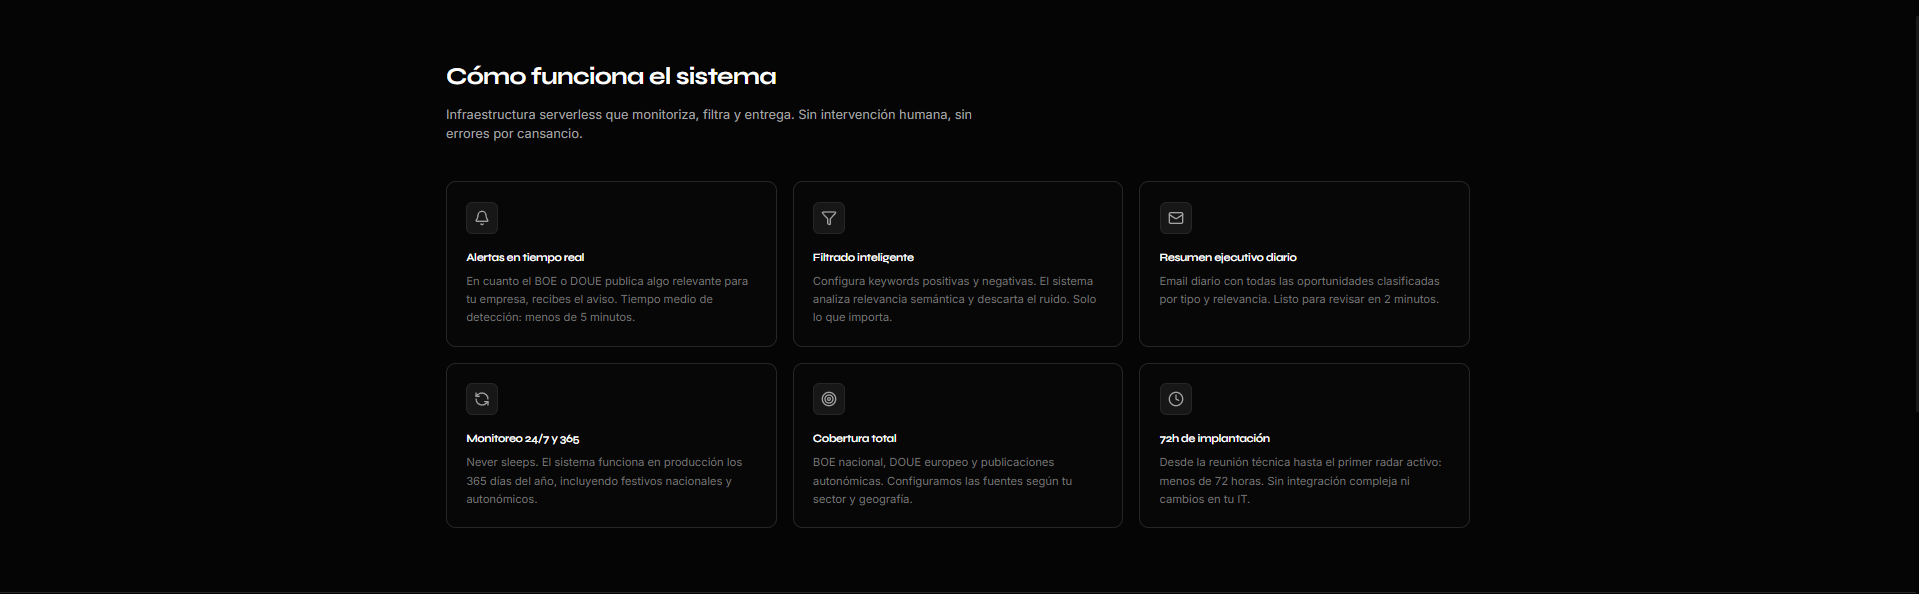Click description beginning En cuanto el BOE o DOUE
The width and height of the screenshot is (1919, 594).
coord(607,299)
